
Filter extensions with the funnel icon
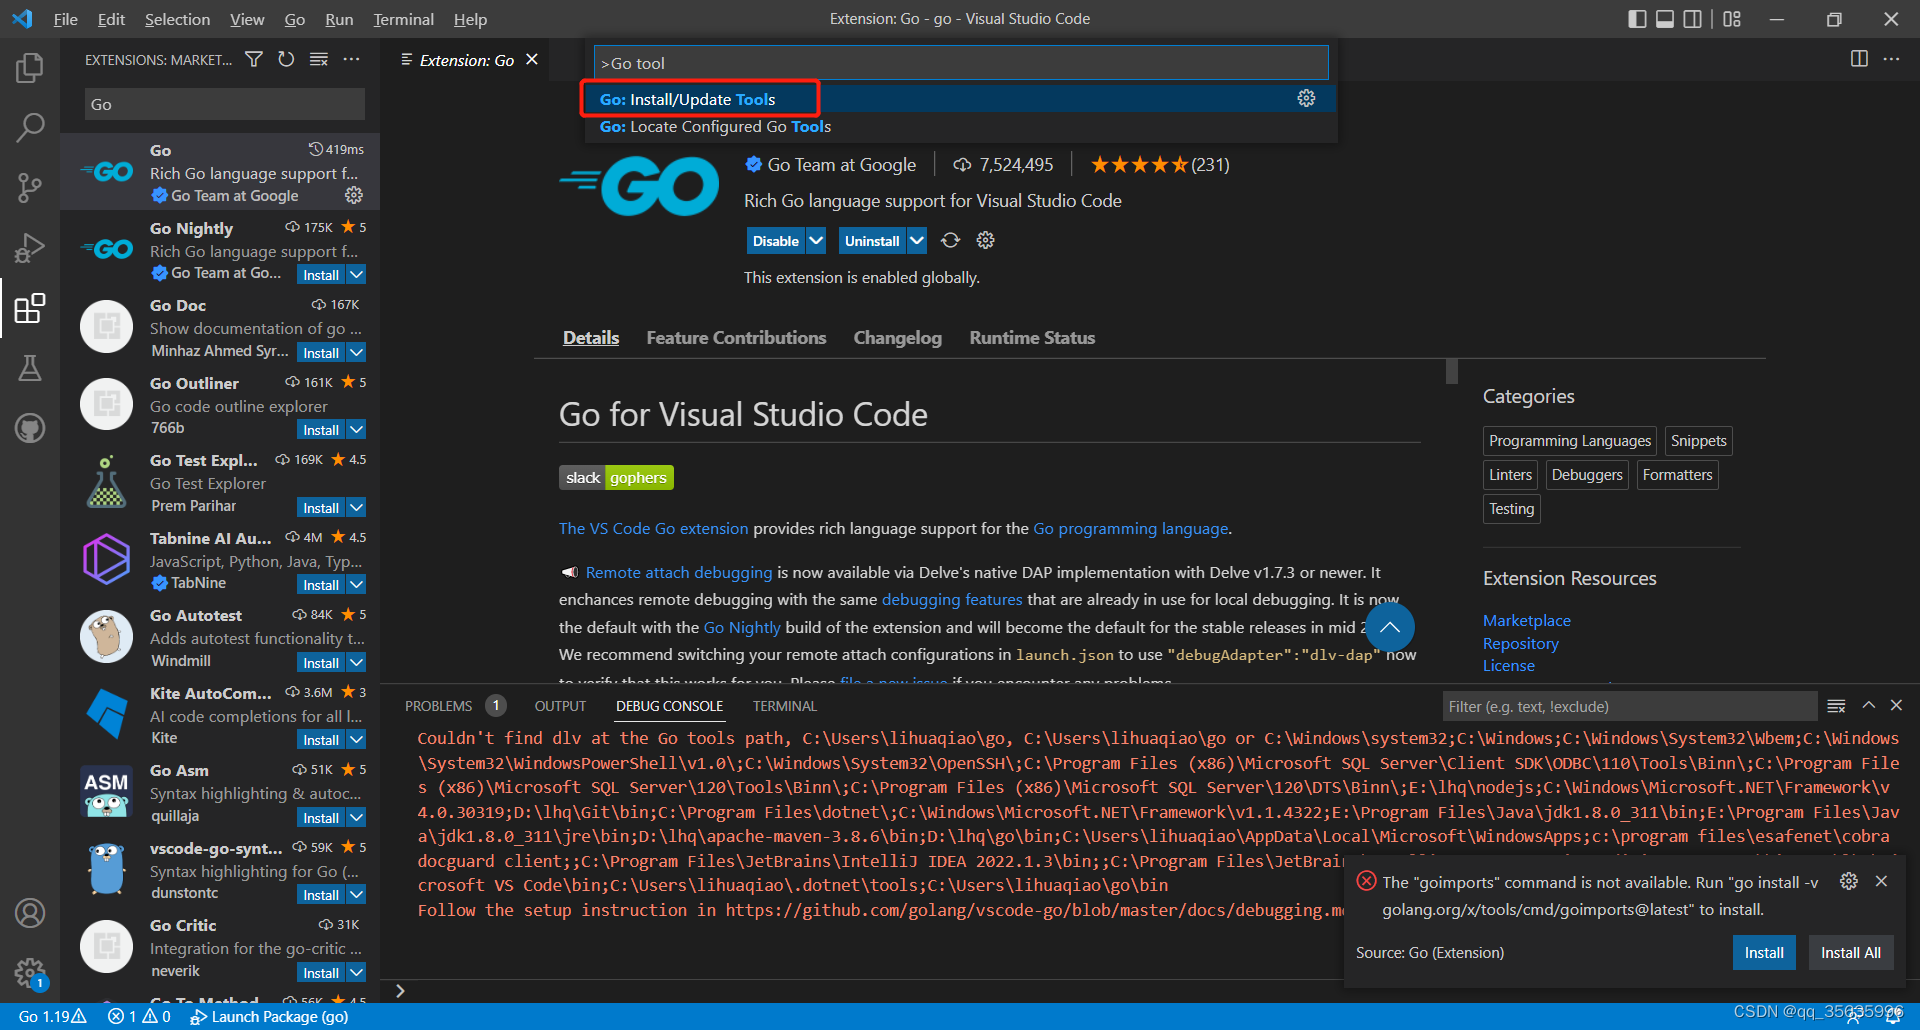coord(254,60)
